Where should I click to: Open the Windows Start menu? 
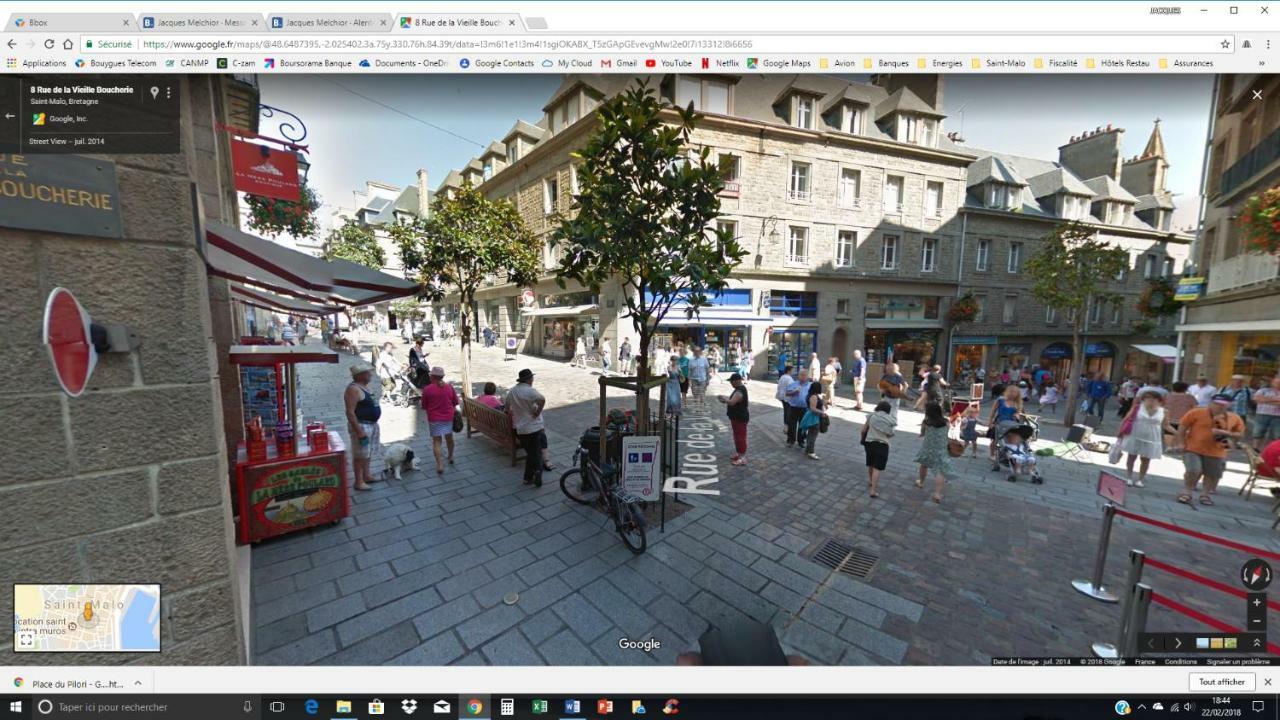click(x=16, y=707)
